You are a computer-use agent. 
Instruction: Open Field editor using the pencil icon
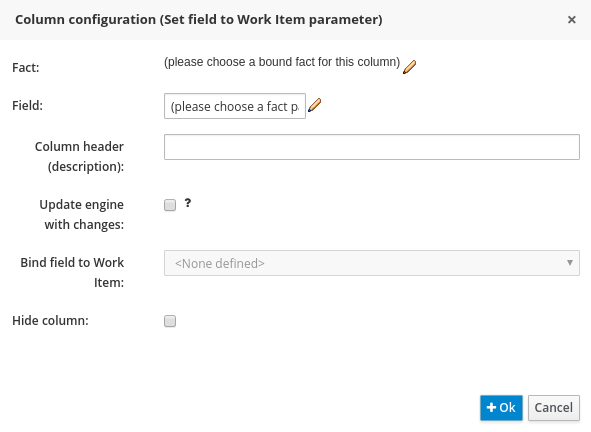coord(314,105)
